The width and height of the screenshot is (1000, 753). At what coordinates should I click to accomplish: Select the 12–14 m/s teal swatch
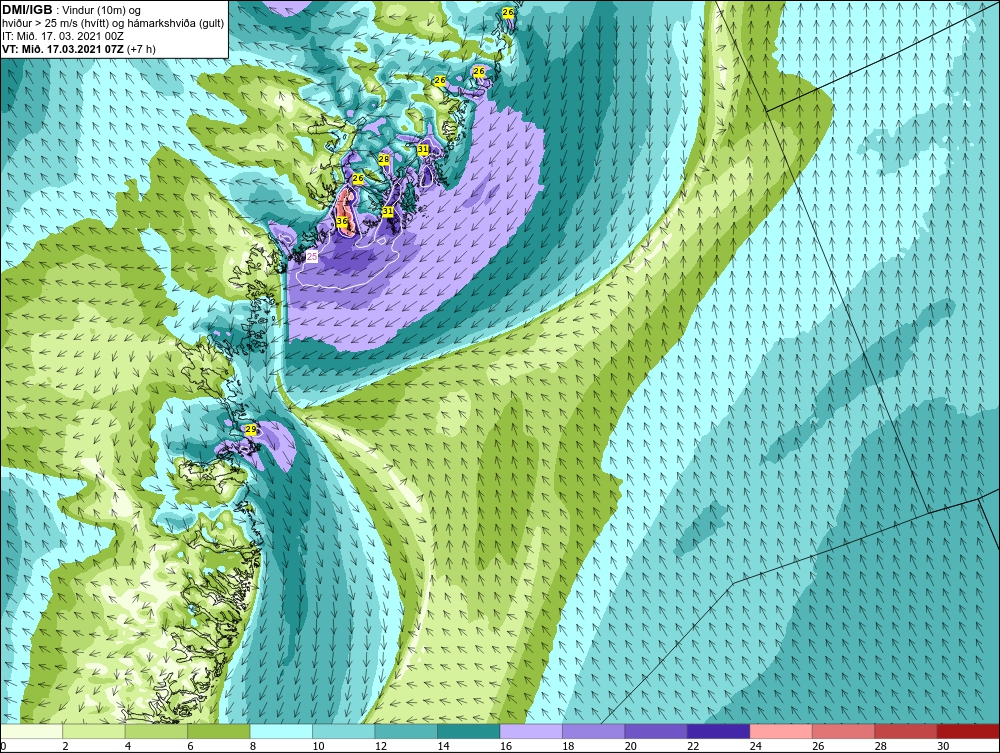406,731
